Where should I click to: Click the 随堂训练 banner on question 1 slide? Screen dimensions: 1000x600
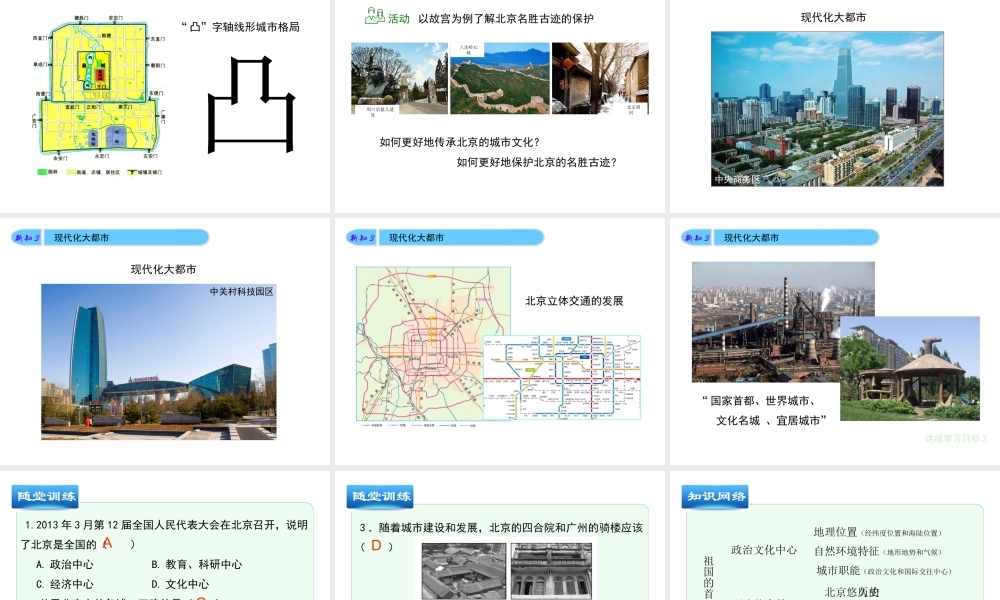[46, 496]
